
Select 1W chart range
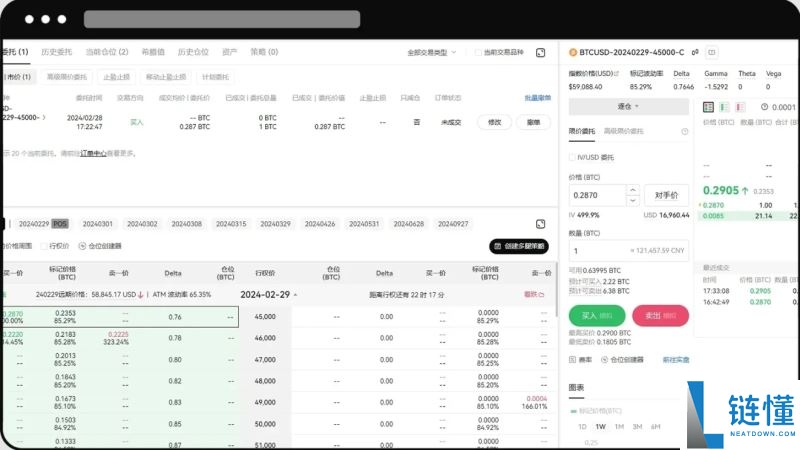click(601, 427)
